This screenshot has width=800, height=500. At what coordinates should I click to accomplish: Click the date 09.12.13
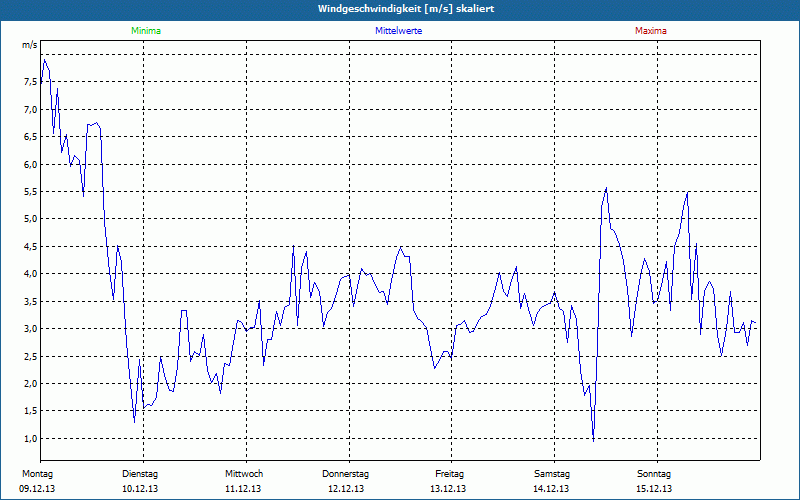tap(37, 489)
